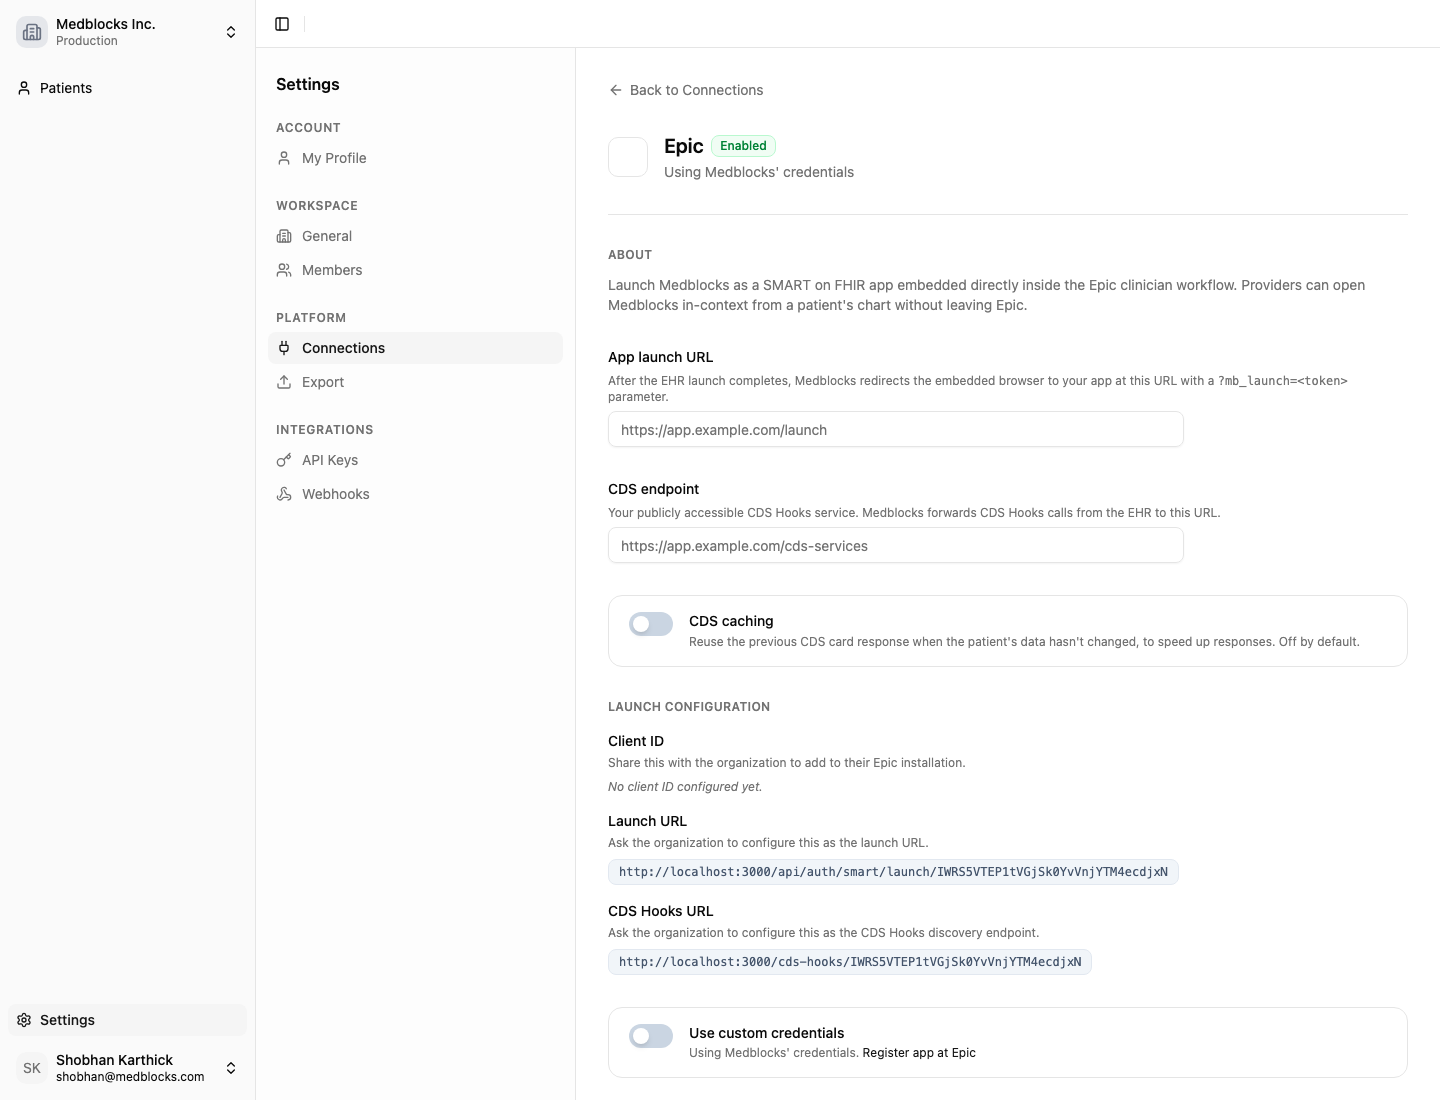Open My Profile settings
1440x1100 pixels.
415,158
